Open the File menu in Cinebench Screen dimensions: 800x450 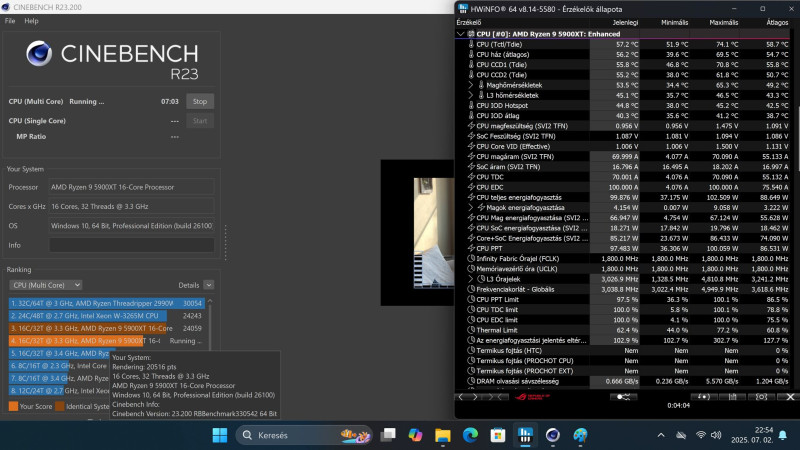click(10, 21)
